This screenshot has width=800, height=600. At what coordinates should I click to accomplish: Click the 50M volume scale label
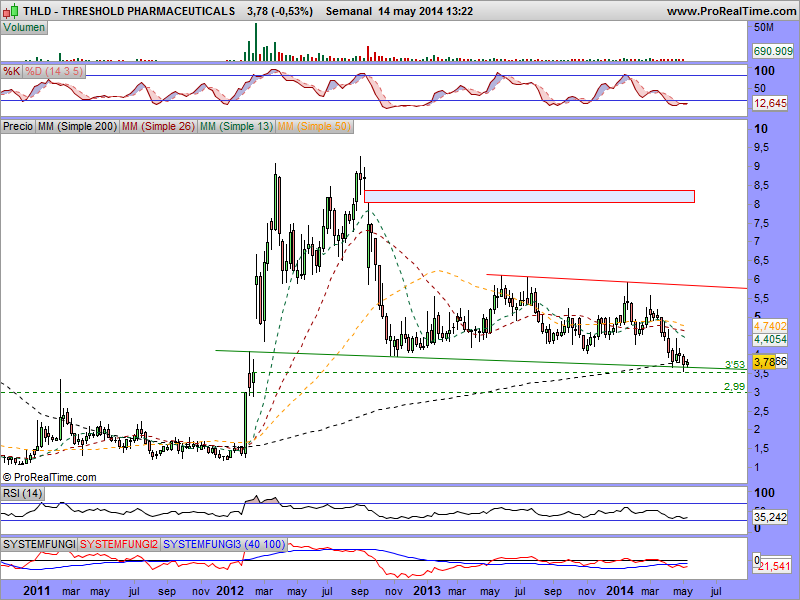pyautogui.click(x=764, y=28)
